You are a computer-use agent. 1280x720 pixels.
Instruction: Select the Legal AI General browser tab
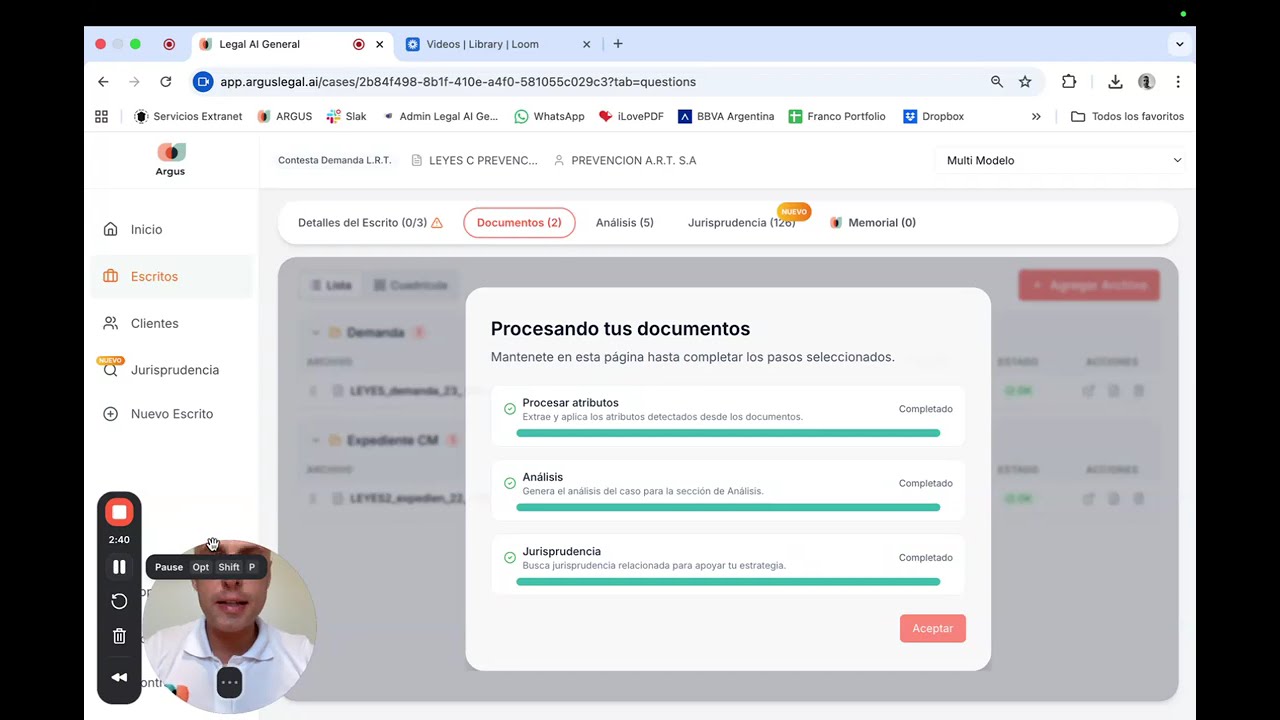point(260,44)
